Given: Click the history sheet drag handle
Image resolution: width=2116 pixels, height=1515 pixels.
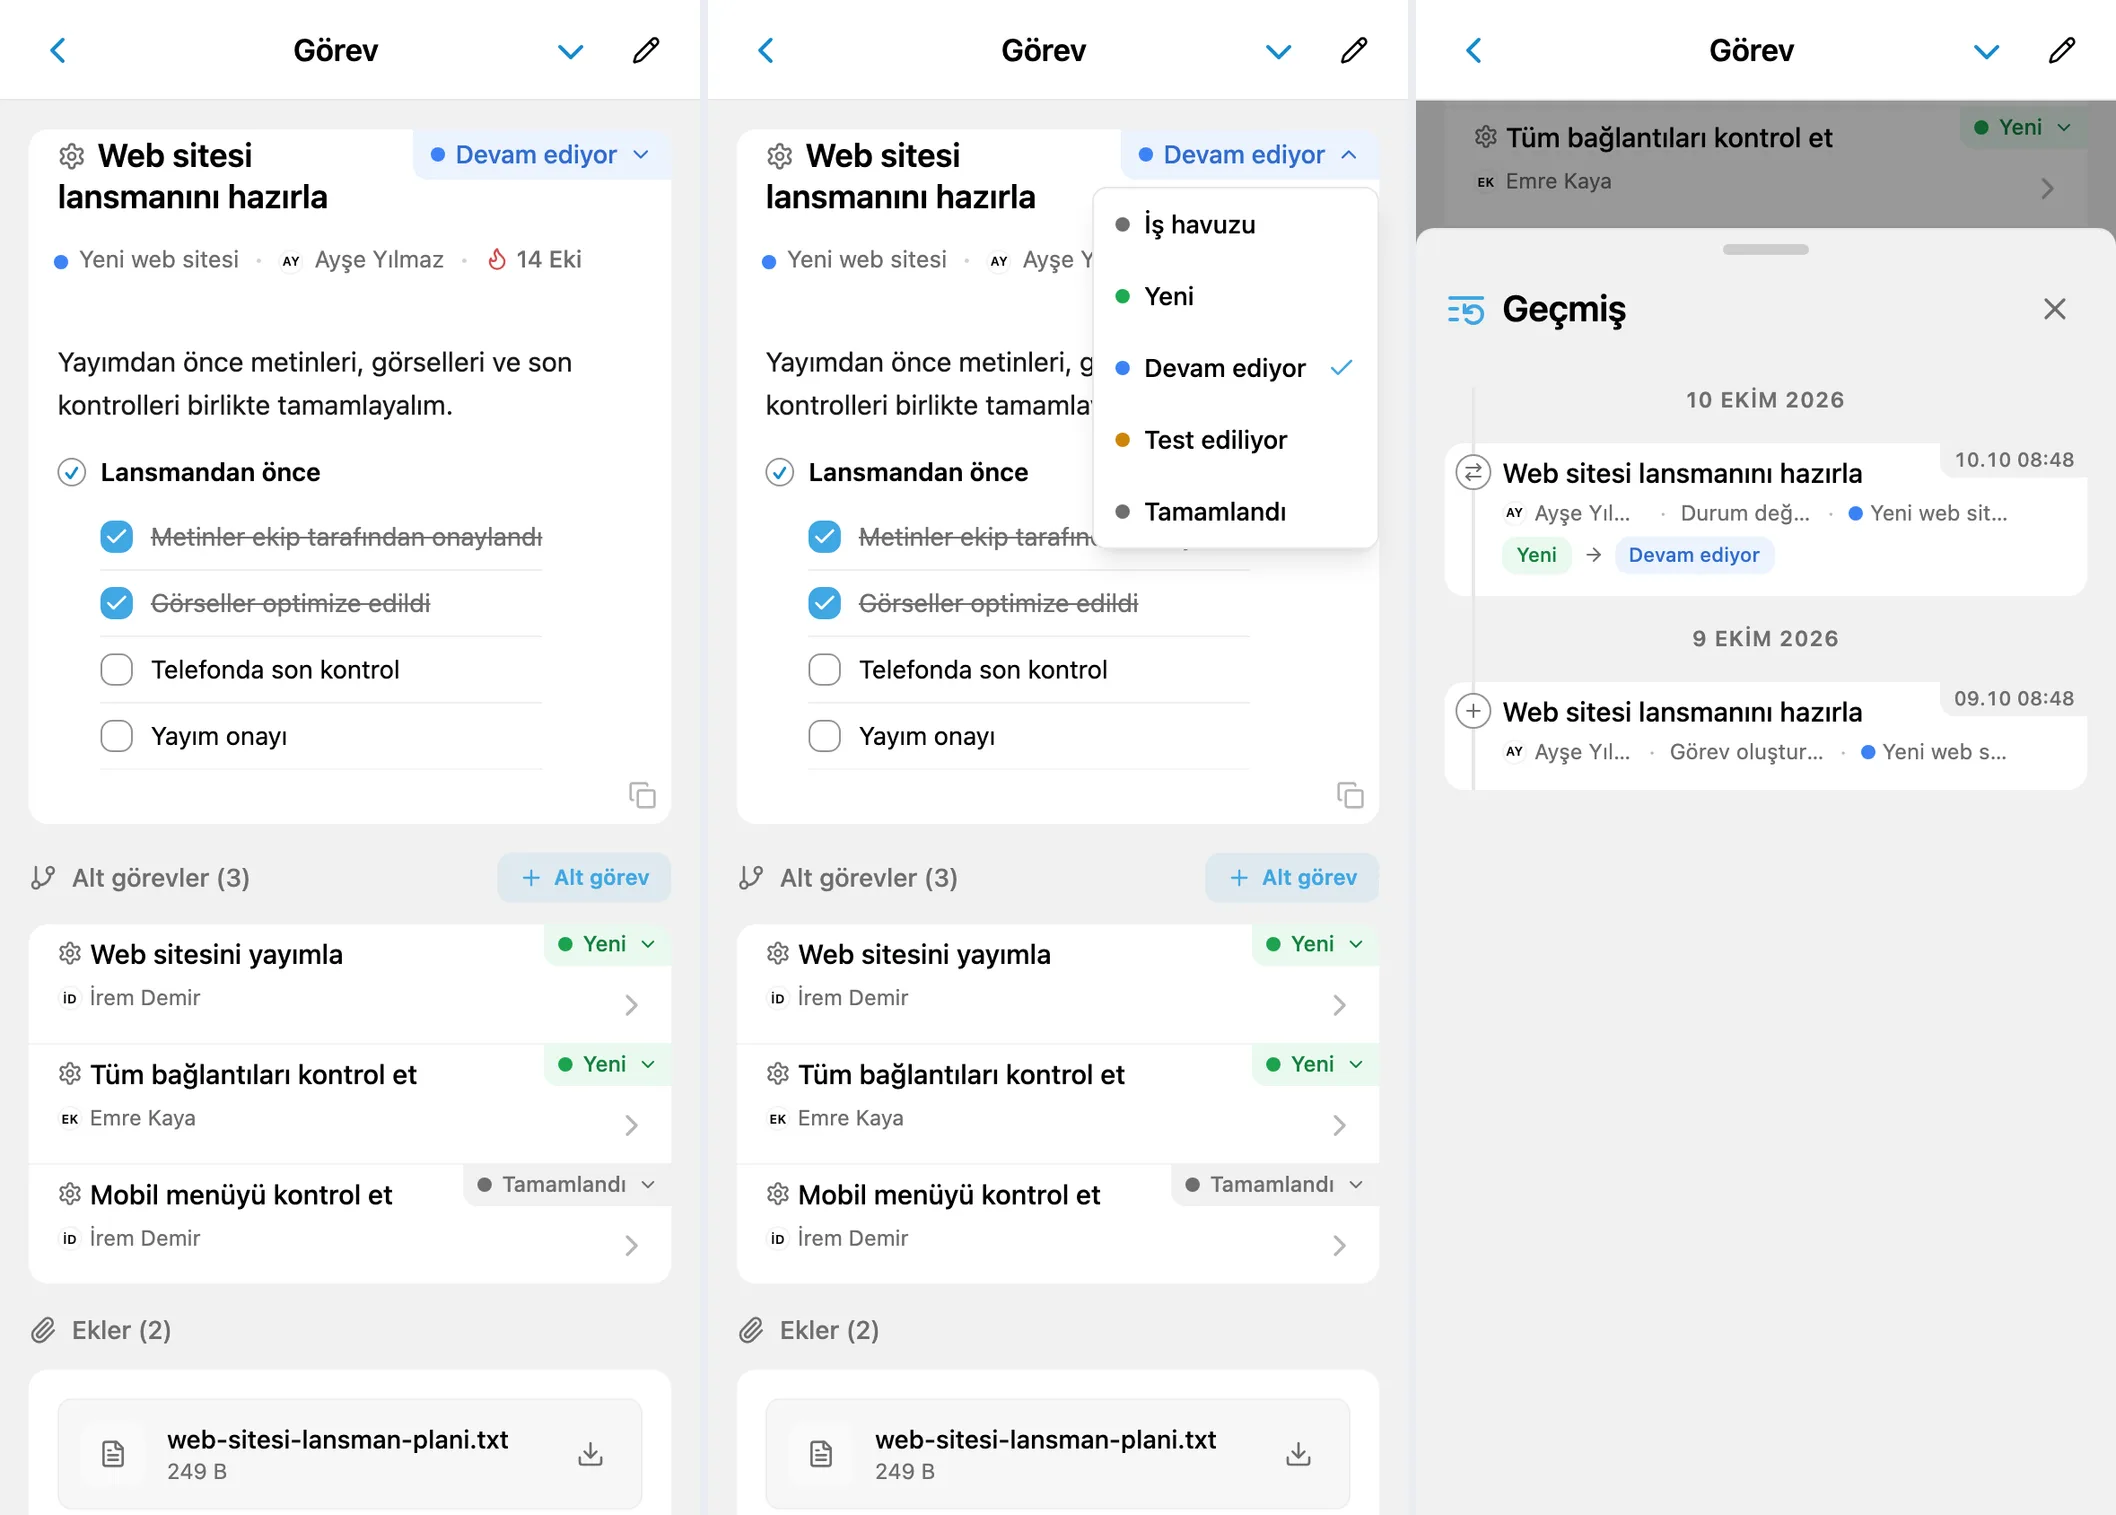Looking at the screenshot, I should (x=1766, y=249).
